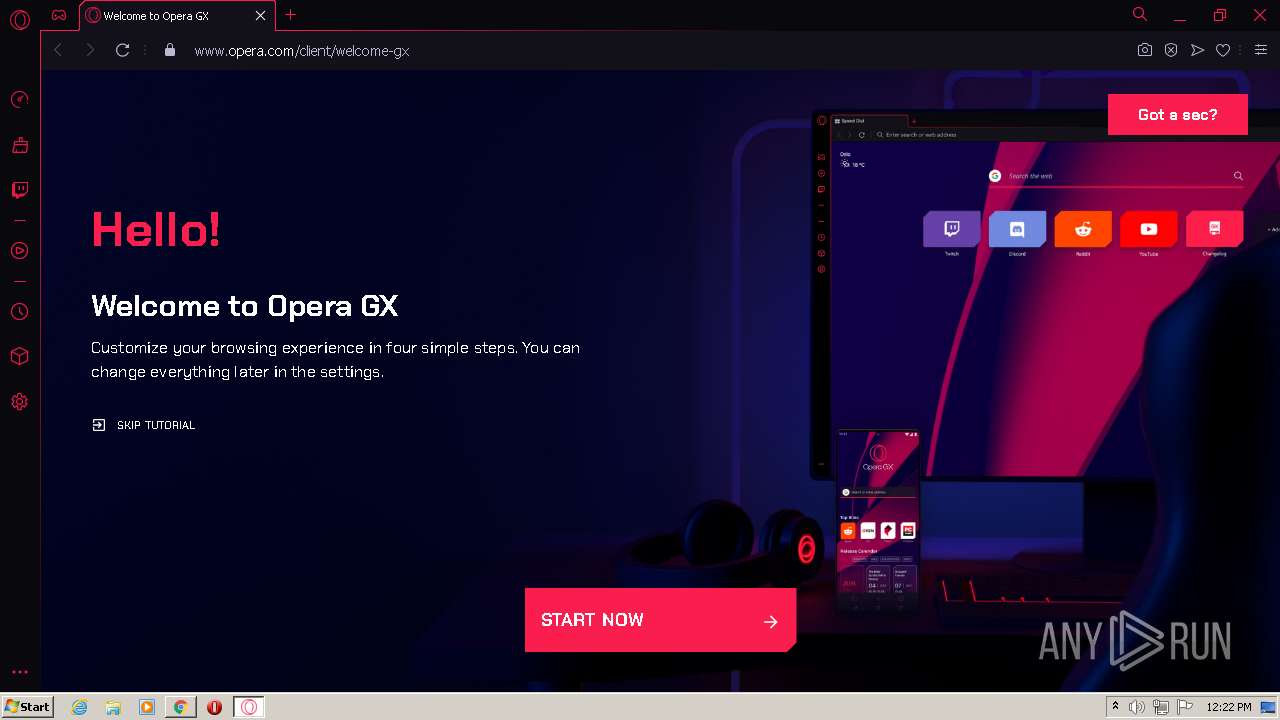Viewport: 1280px width, 720px height.
Task: Open a new tab with plus button
Action: click(291, 15)
